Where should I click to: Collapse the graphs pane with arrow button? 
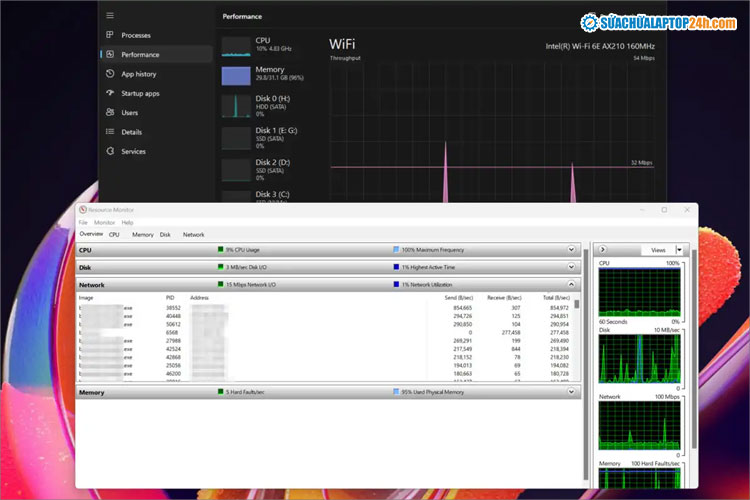(602, 250)
